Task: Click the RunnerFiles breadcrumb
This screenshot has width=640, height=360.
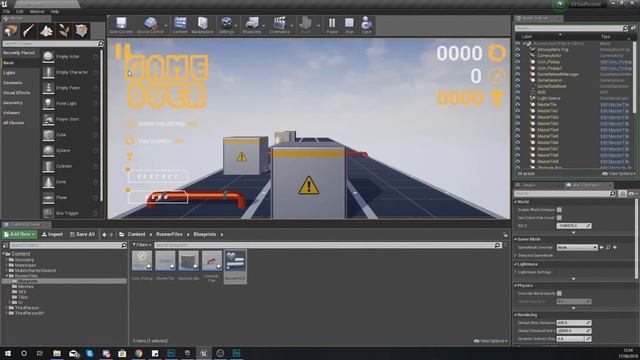Action: click(x=169, y=234)
